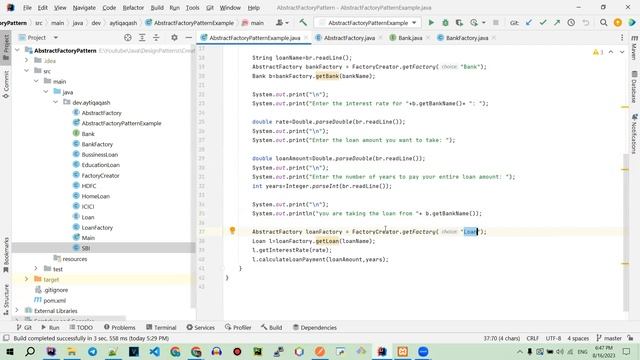Collapse the AbstractFactoryPattern root node
The image size is (640, 360).
(x=17, y=50)
